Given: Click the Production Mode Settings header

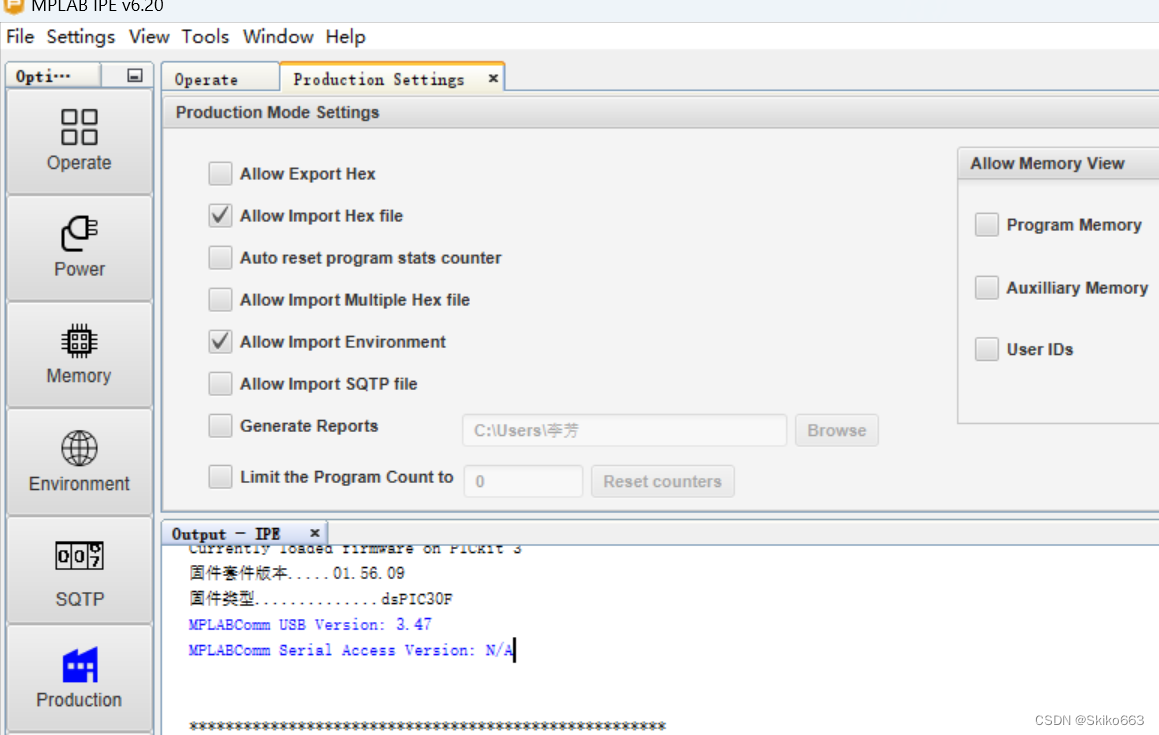Looking at the screenshot, I should pyautogui.click(x=277, y=112).
